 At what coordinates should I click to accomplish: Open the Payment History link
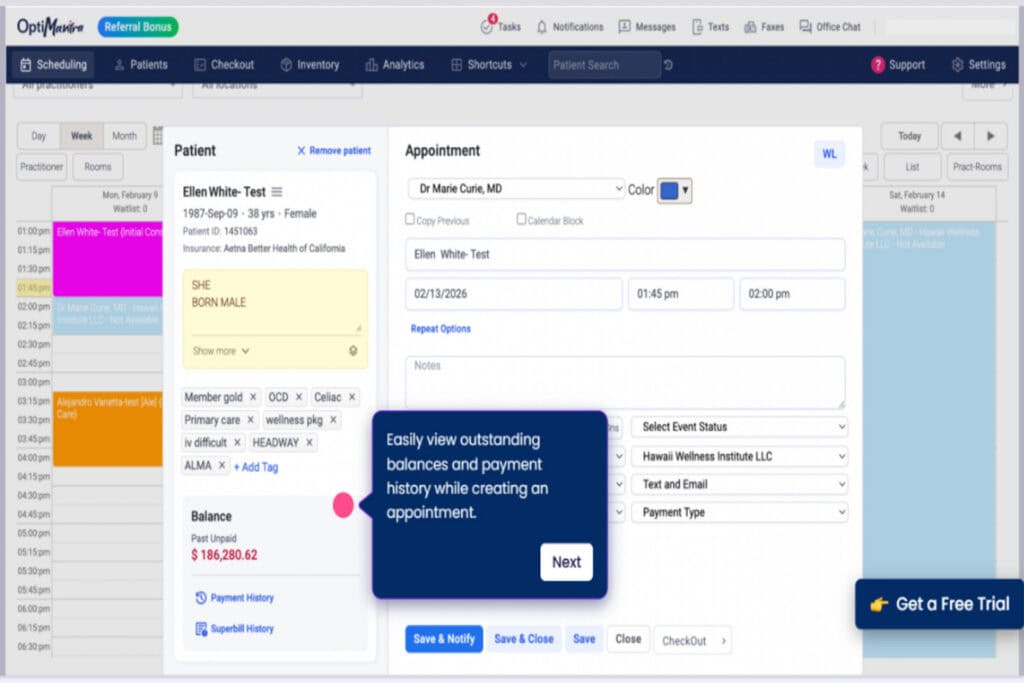click(241, 598)
